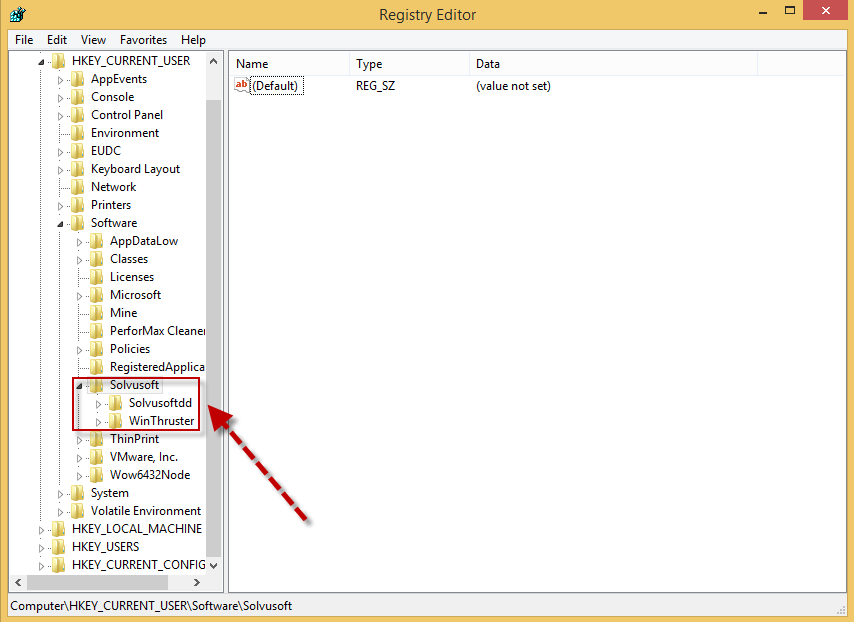Image resolution: width=854 pixels, height=622 pixels.
Task: Collapse the HKEY_CURRENT_USER hive
Action: tap(41, 62)
